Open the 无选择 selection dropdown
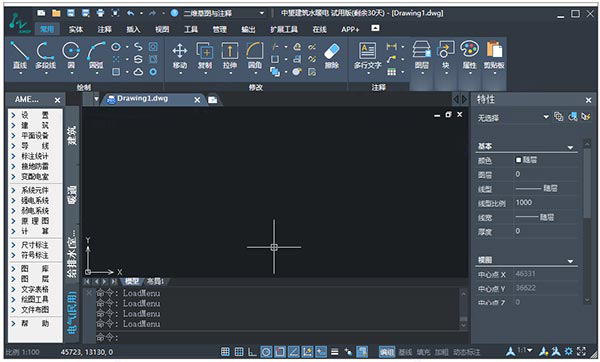 click(513, 117)
